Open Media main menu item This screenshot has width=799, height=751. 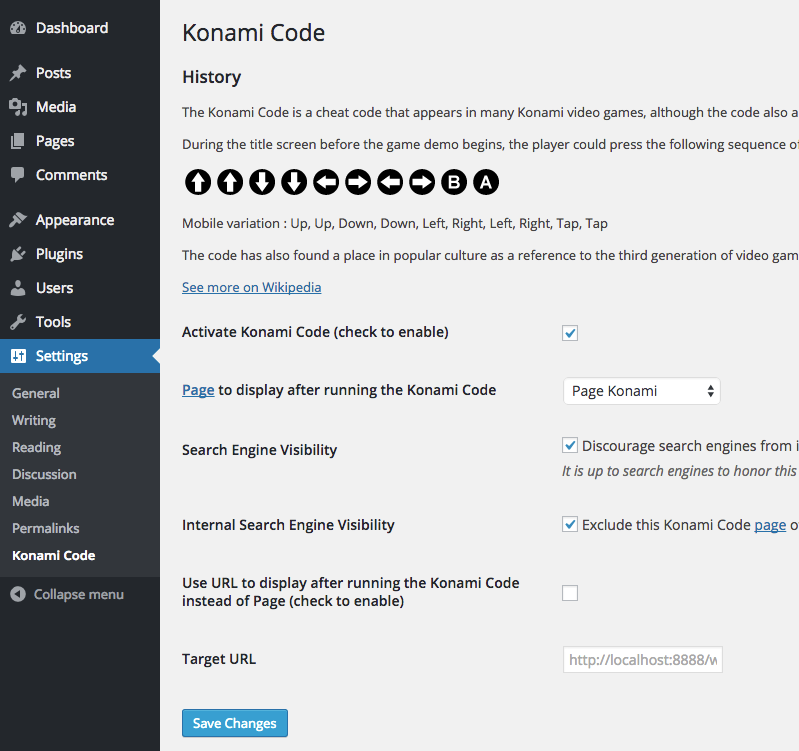coord(80,107)
